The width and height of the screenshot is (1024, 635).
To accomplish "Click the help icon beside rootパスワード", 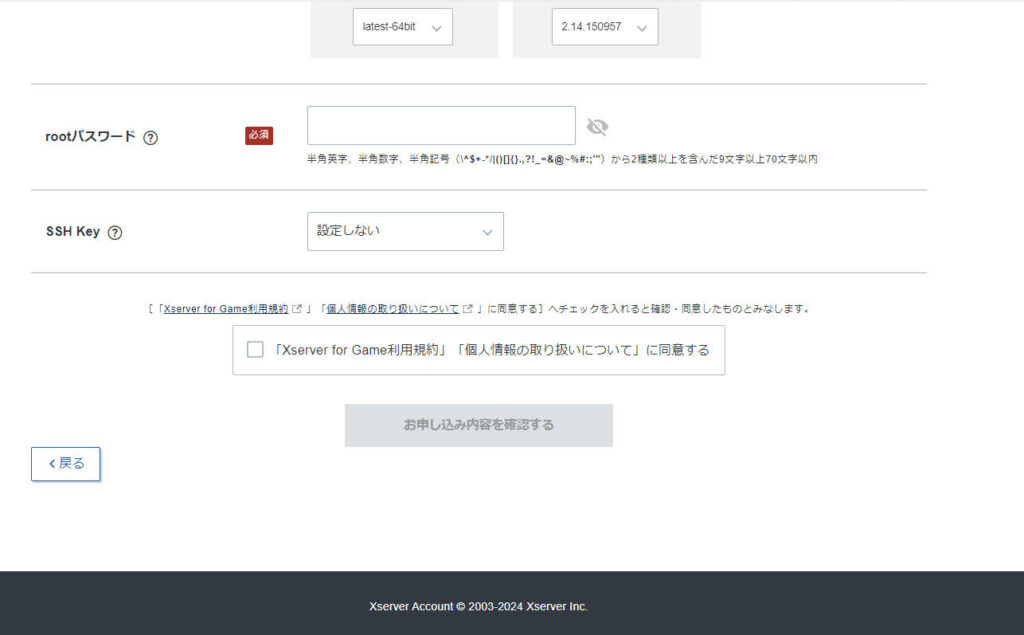I will 150,138.
